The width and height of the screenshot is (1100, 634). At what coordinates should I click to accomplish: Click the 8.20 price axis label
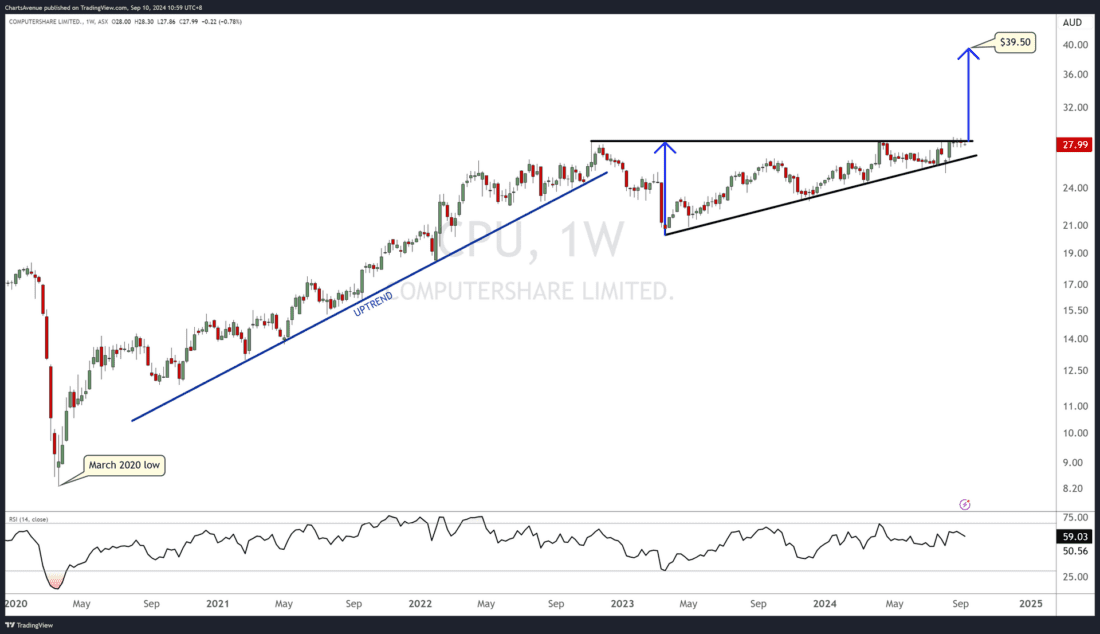[x=1073, y=489]
